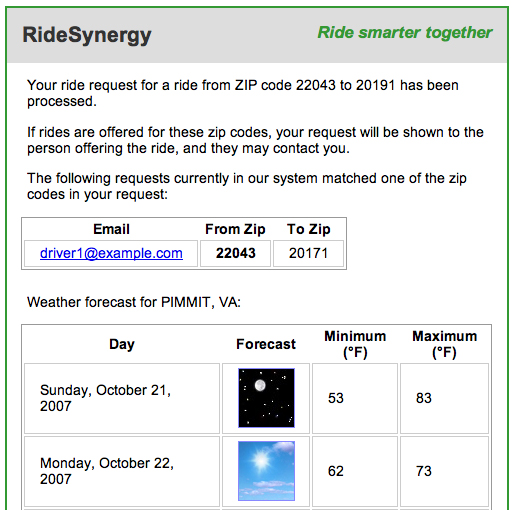Select the Sunday, October 21, 2007 cell

[122, 398]
